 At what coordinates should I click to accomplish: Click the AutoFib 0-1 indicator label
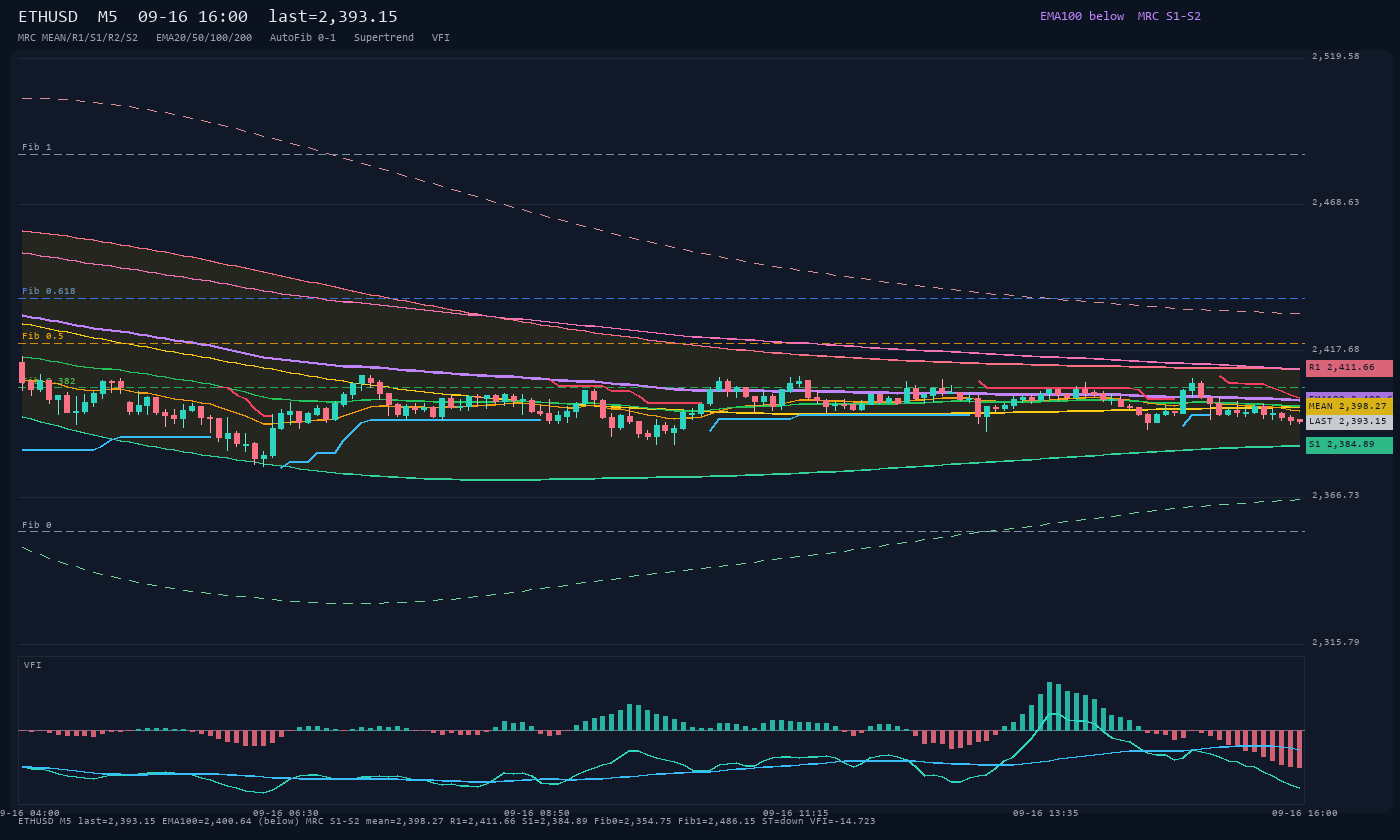(x=303, y=37)
